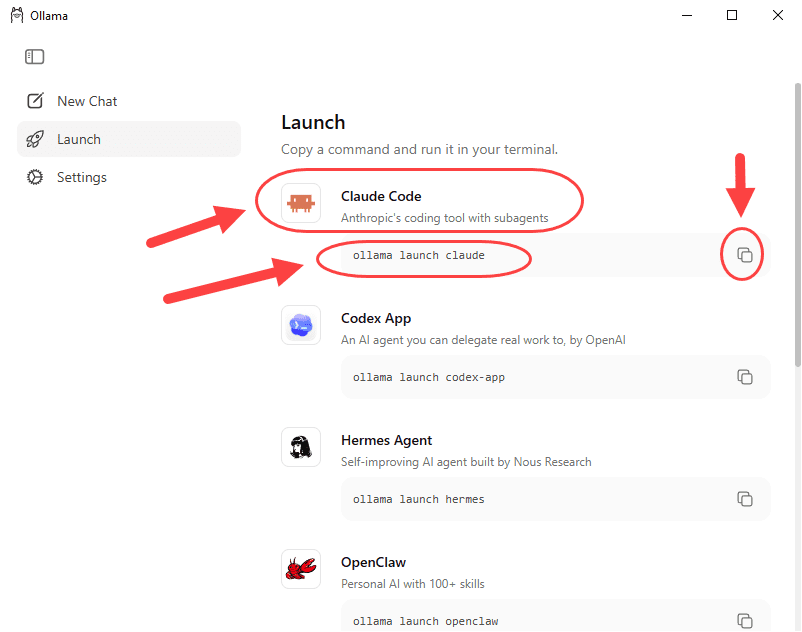Viewport: 802px width, 632px height.
Task: Click the vertical scrollbar thumb
Action: (797, 224)
